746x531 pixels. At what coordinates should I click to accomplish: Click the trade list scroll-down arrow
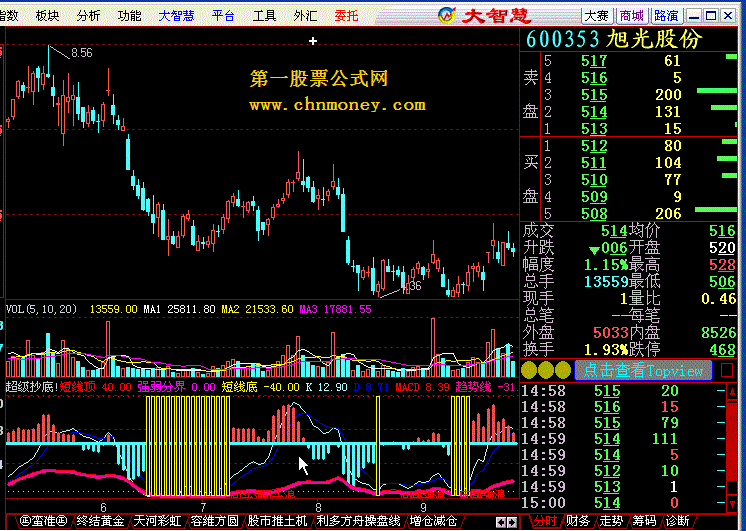(732, 504)
